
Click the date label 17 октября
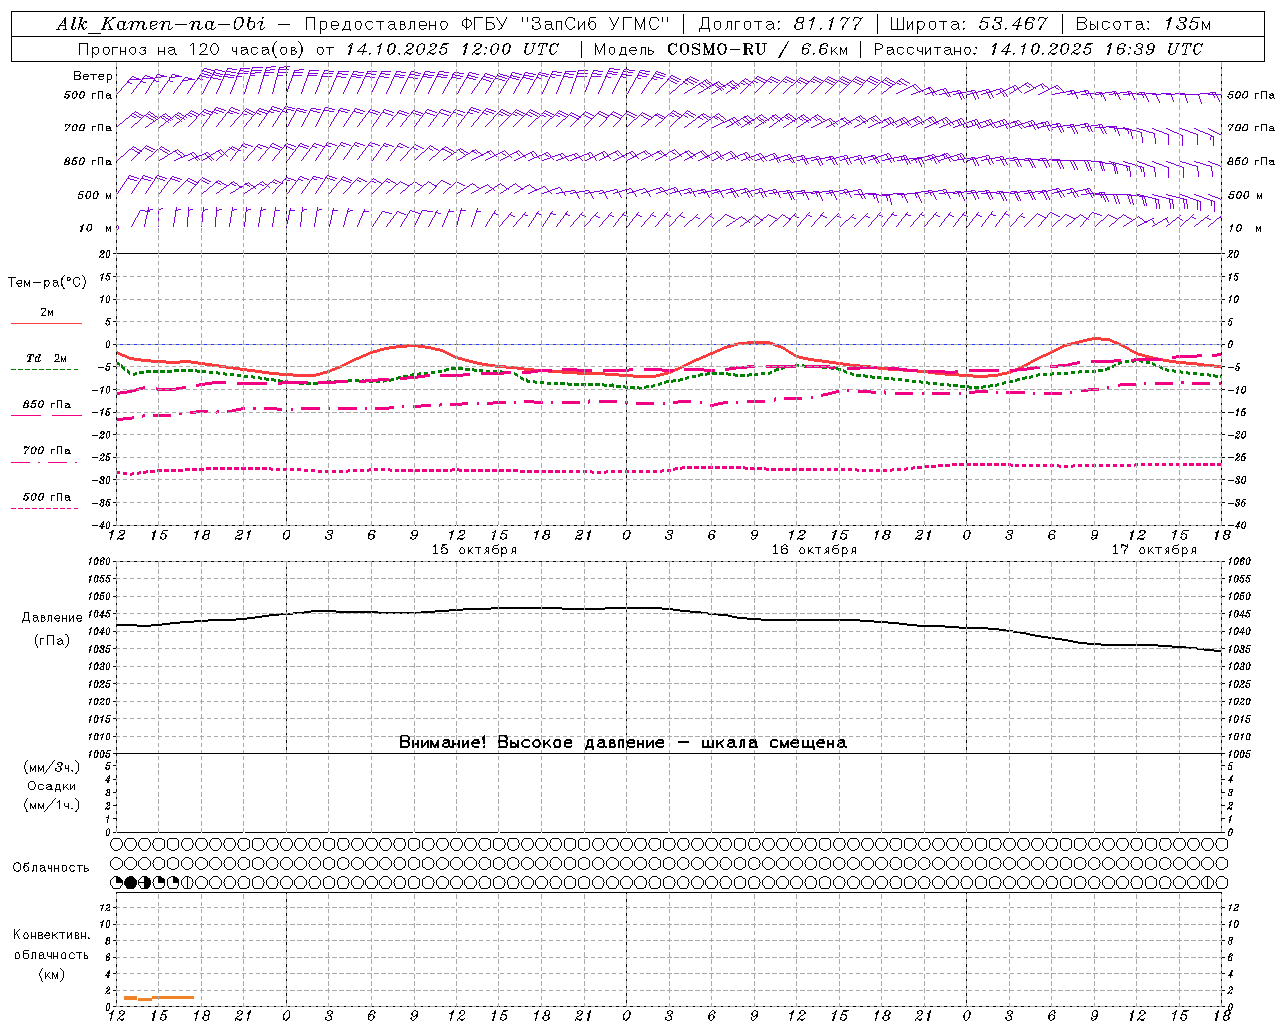coord(1154,550)
